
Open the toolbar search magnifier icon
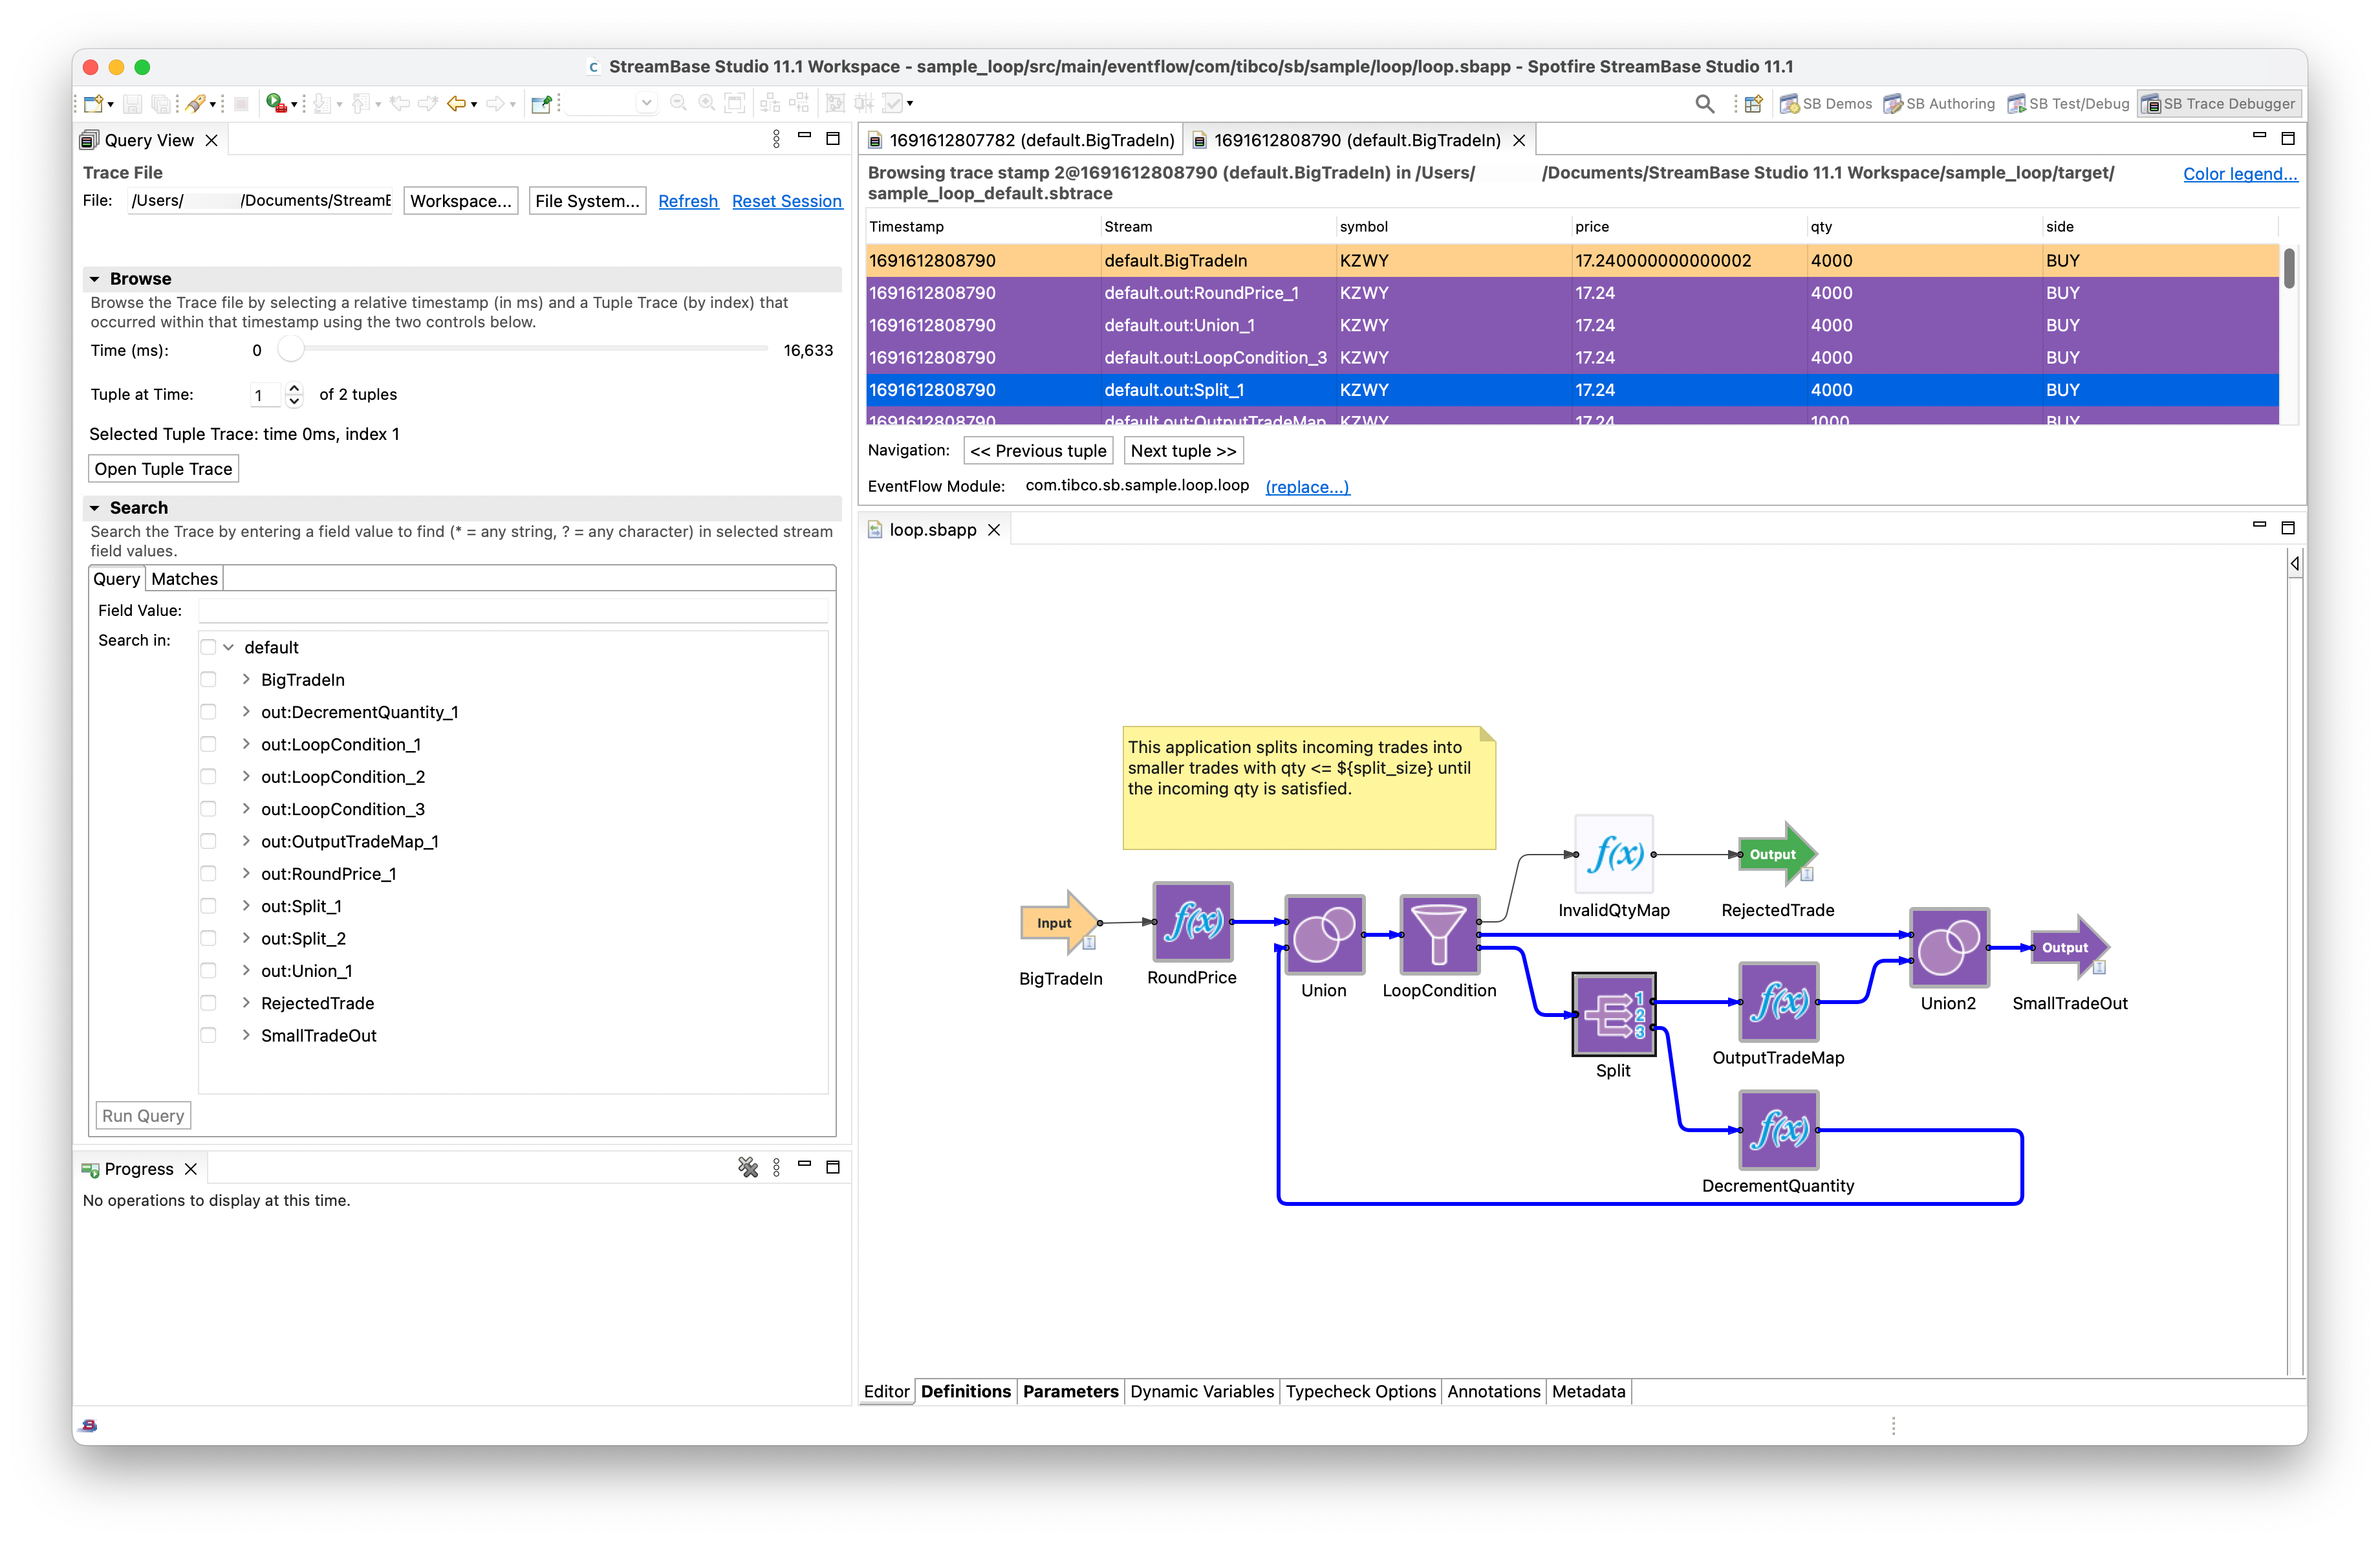[1705, 103]
